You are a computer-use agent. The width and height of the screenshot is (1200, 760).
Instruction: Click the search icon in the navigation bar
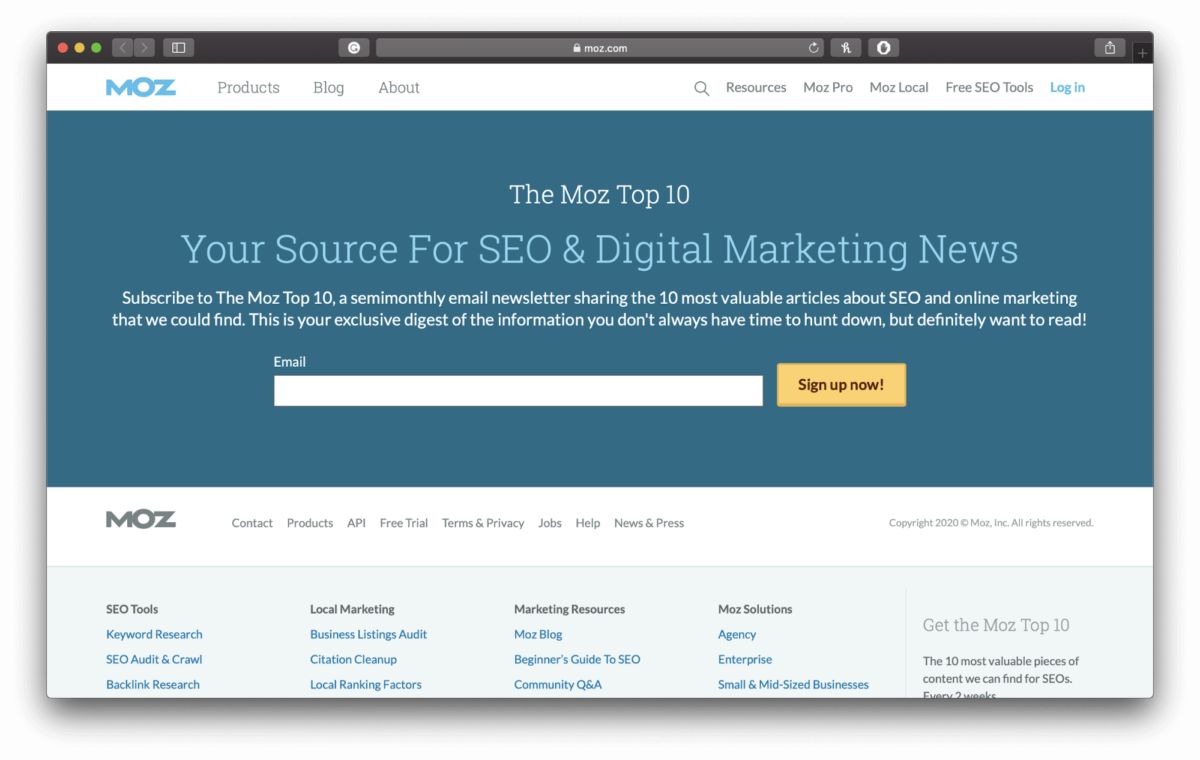(x=701, y=88)
